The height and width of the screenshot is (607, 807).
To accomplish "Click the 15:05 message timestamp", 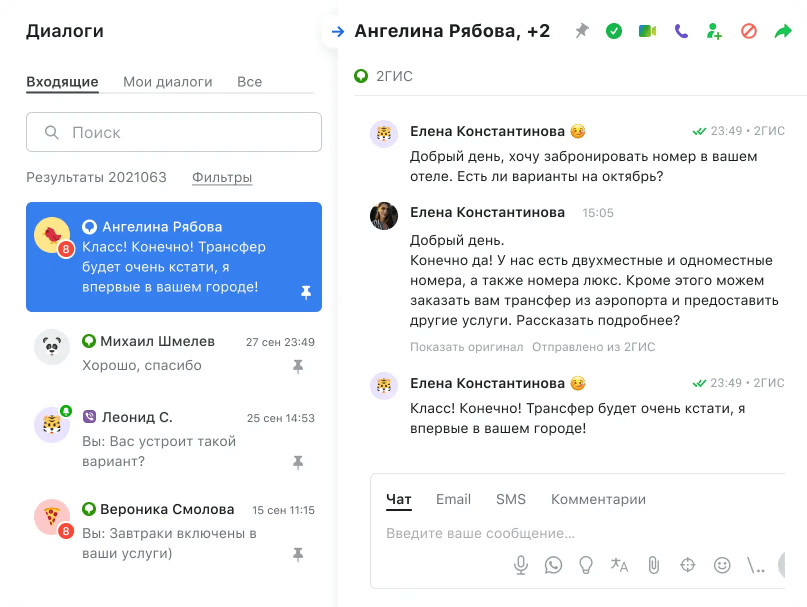I will (598, 213).
